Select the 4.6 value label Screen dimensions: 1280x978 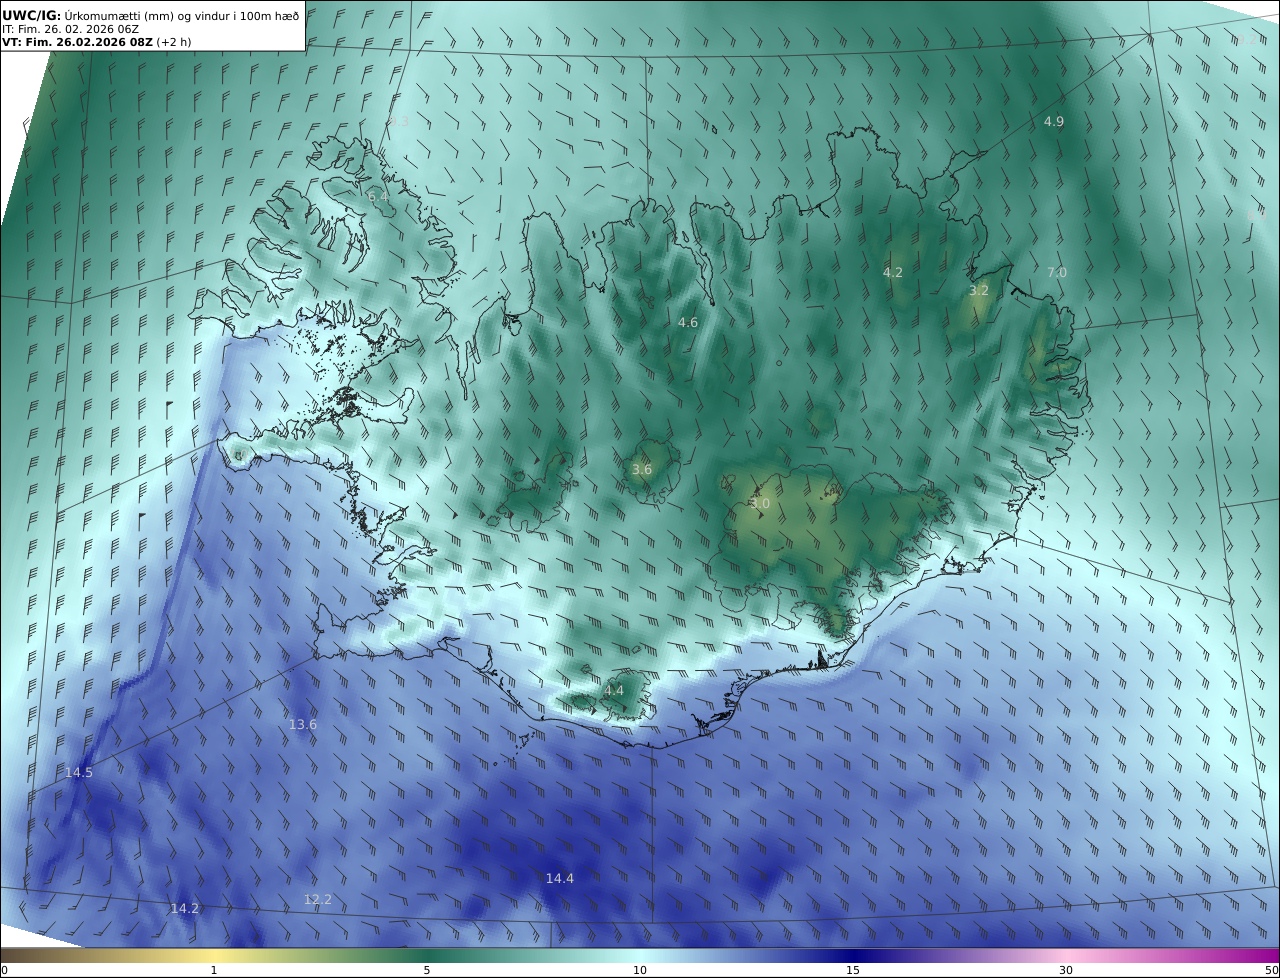tap(688, 322)
